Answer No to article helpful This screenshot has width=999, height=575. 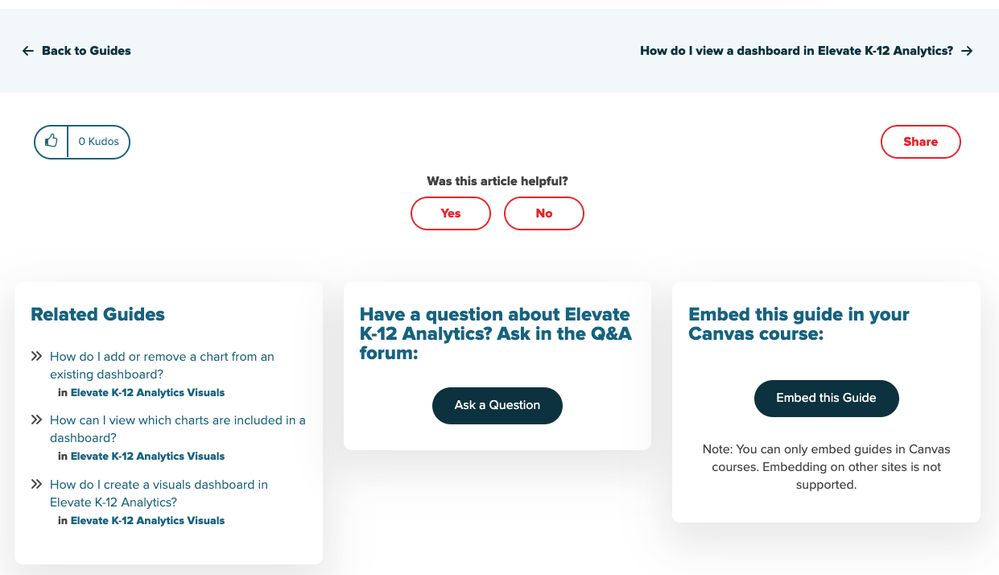[x=543, y=213]
